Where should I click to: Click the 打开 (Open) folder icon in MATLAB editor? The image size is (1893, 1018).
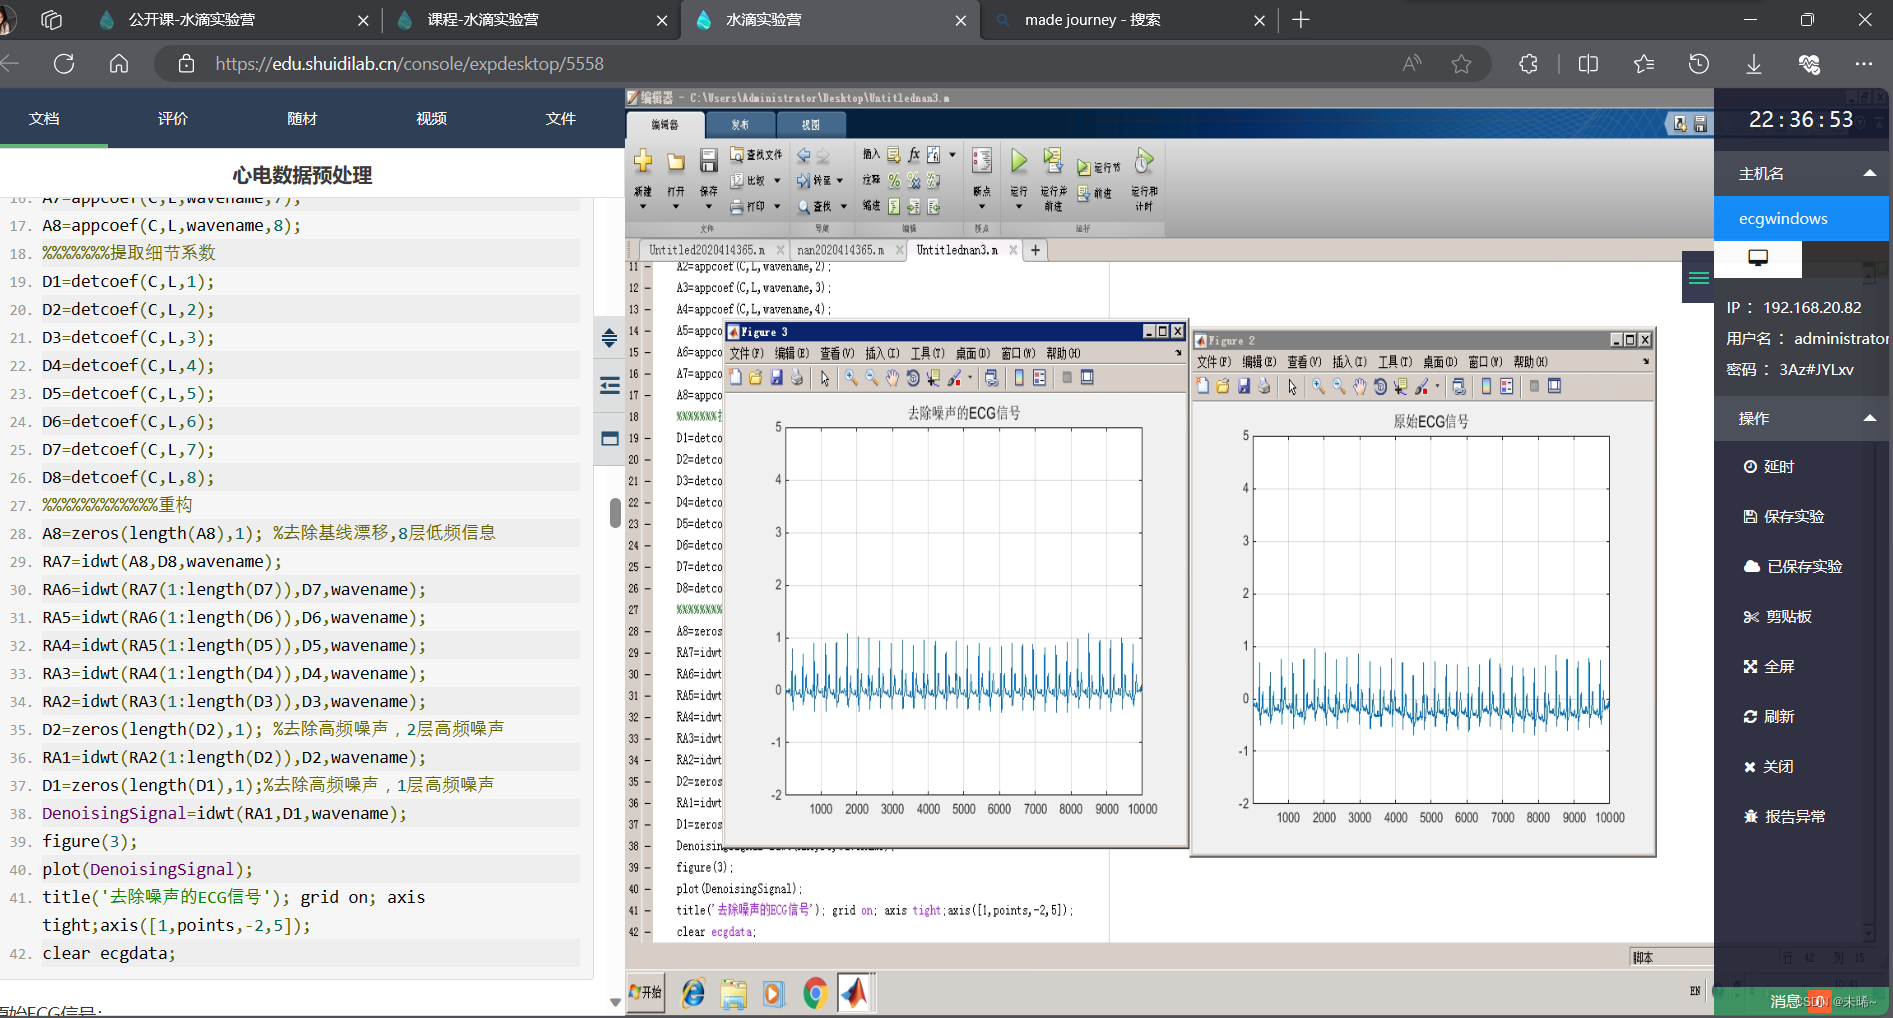point(676,162)
